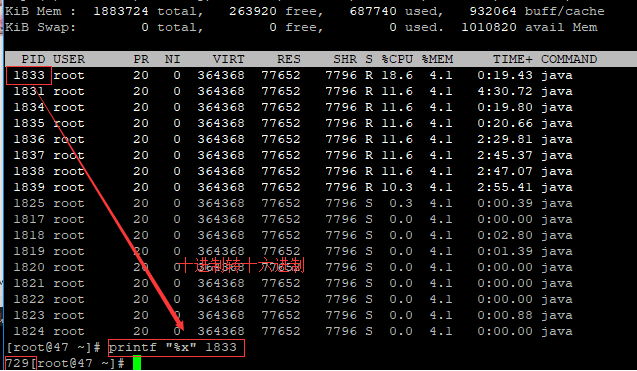Click the printf "%x" 1833 command
Image resolution: width=637 pixels, height=371 pixels.
pos(173,347)
